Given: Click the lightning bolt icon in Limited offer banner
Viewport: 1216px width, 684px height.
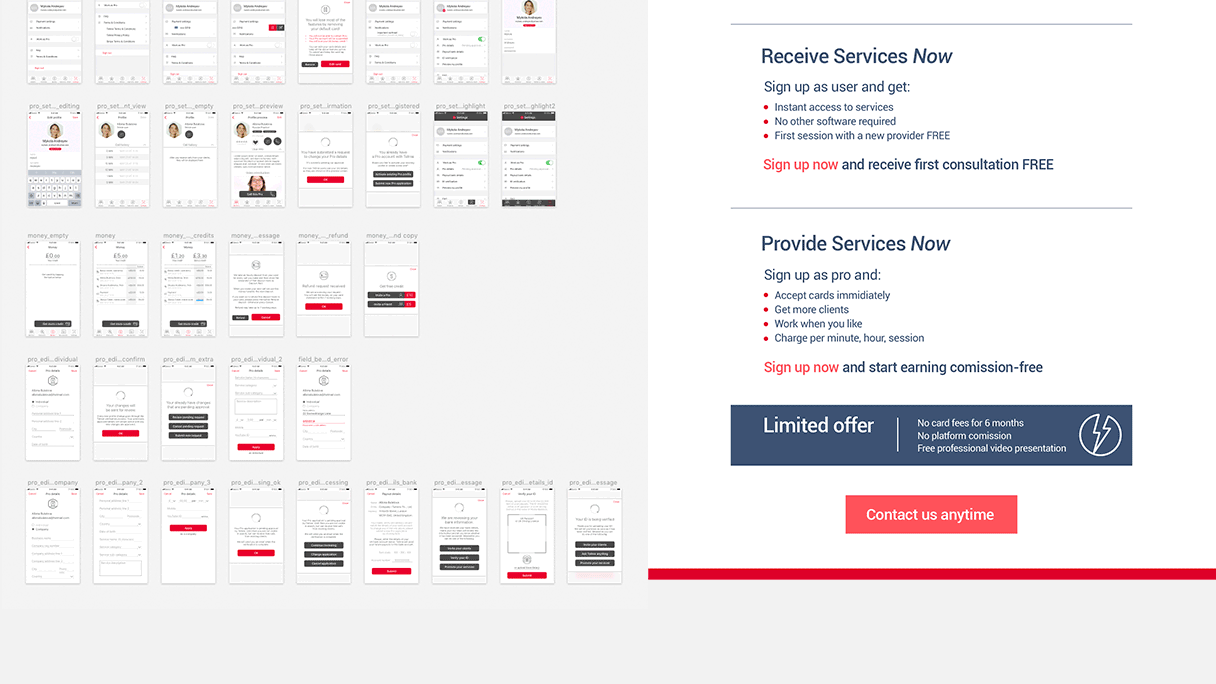Looking at the screenshot, I should pos(1100,435).
